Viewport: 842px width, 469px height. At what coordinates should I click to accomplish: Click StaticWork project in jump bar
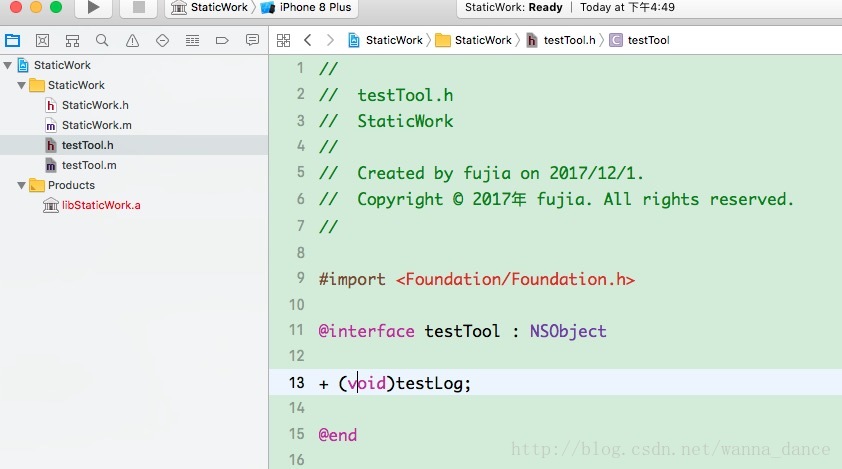386,40
